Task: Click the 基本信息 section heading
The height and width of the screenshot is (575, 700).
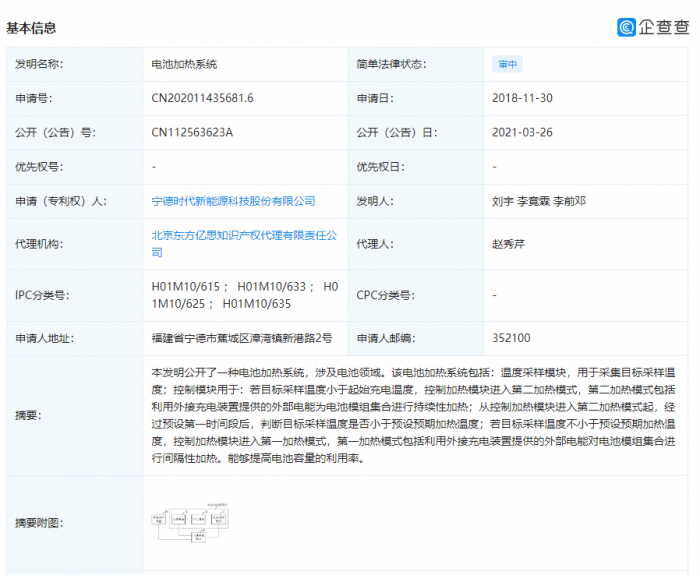Action: pos(32,28)
